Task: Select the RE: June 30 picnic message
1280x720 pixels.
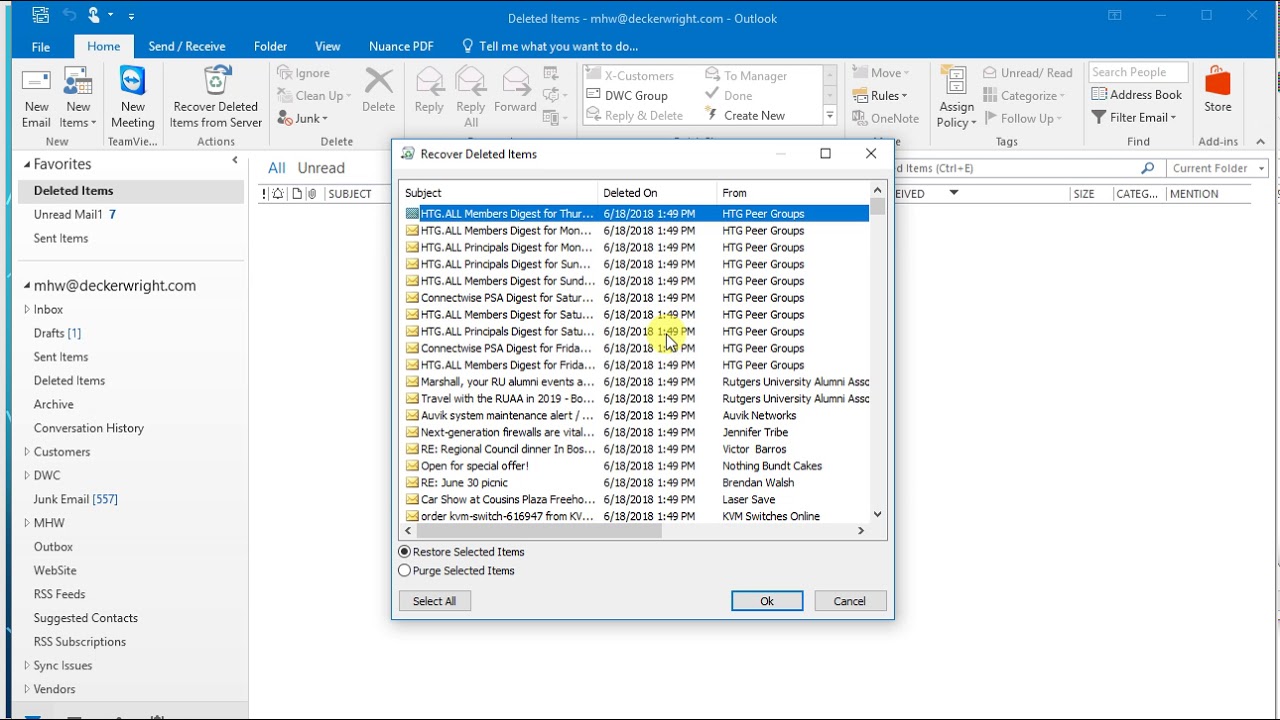Action: pos(636,483)
